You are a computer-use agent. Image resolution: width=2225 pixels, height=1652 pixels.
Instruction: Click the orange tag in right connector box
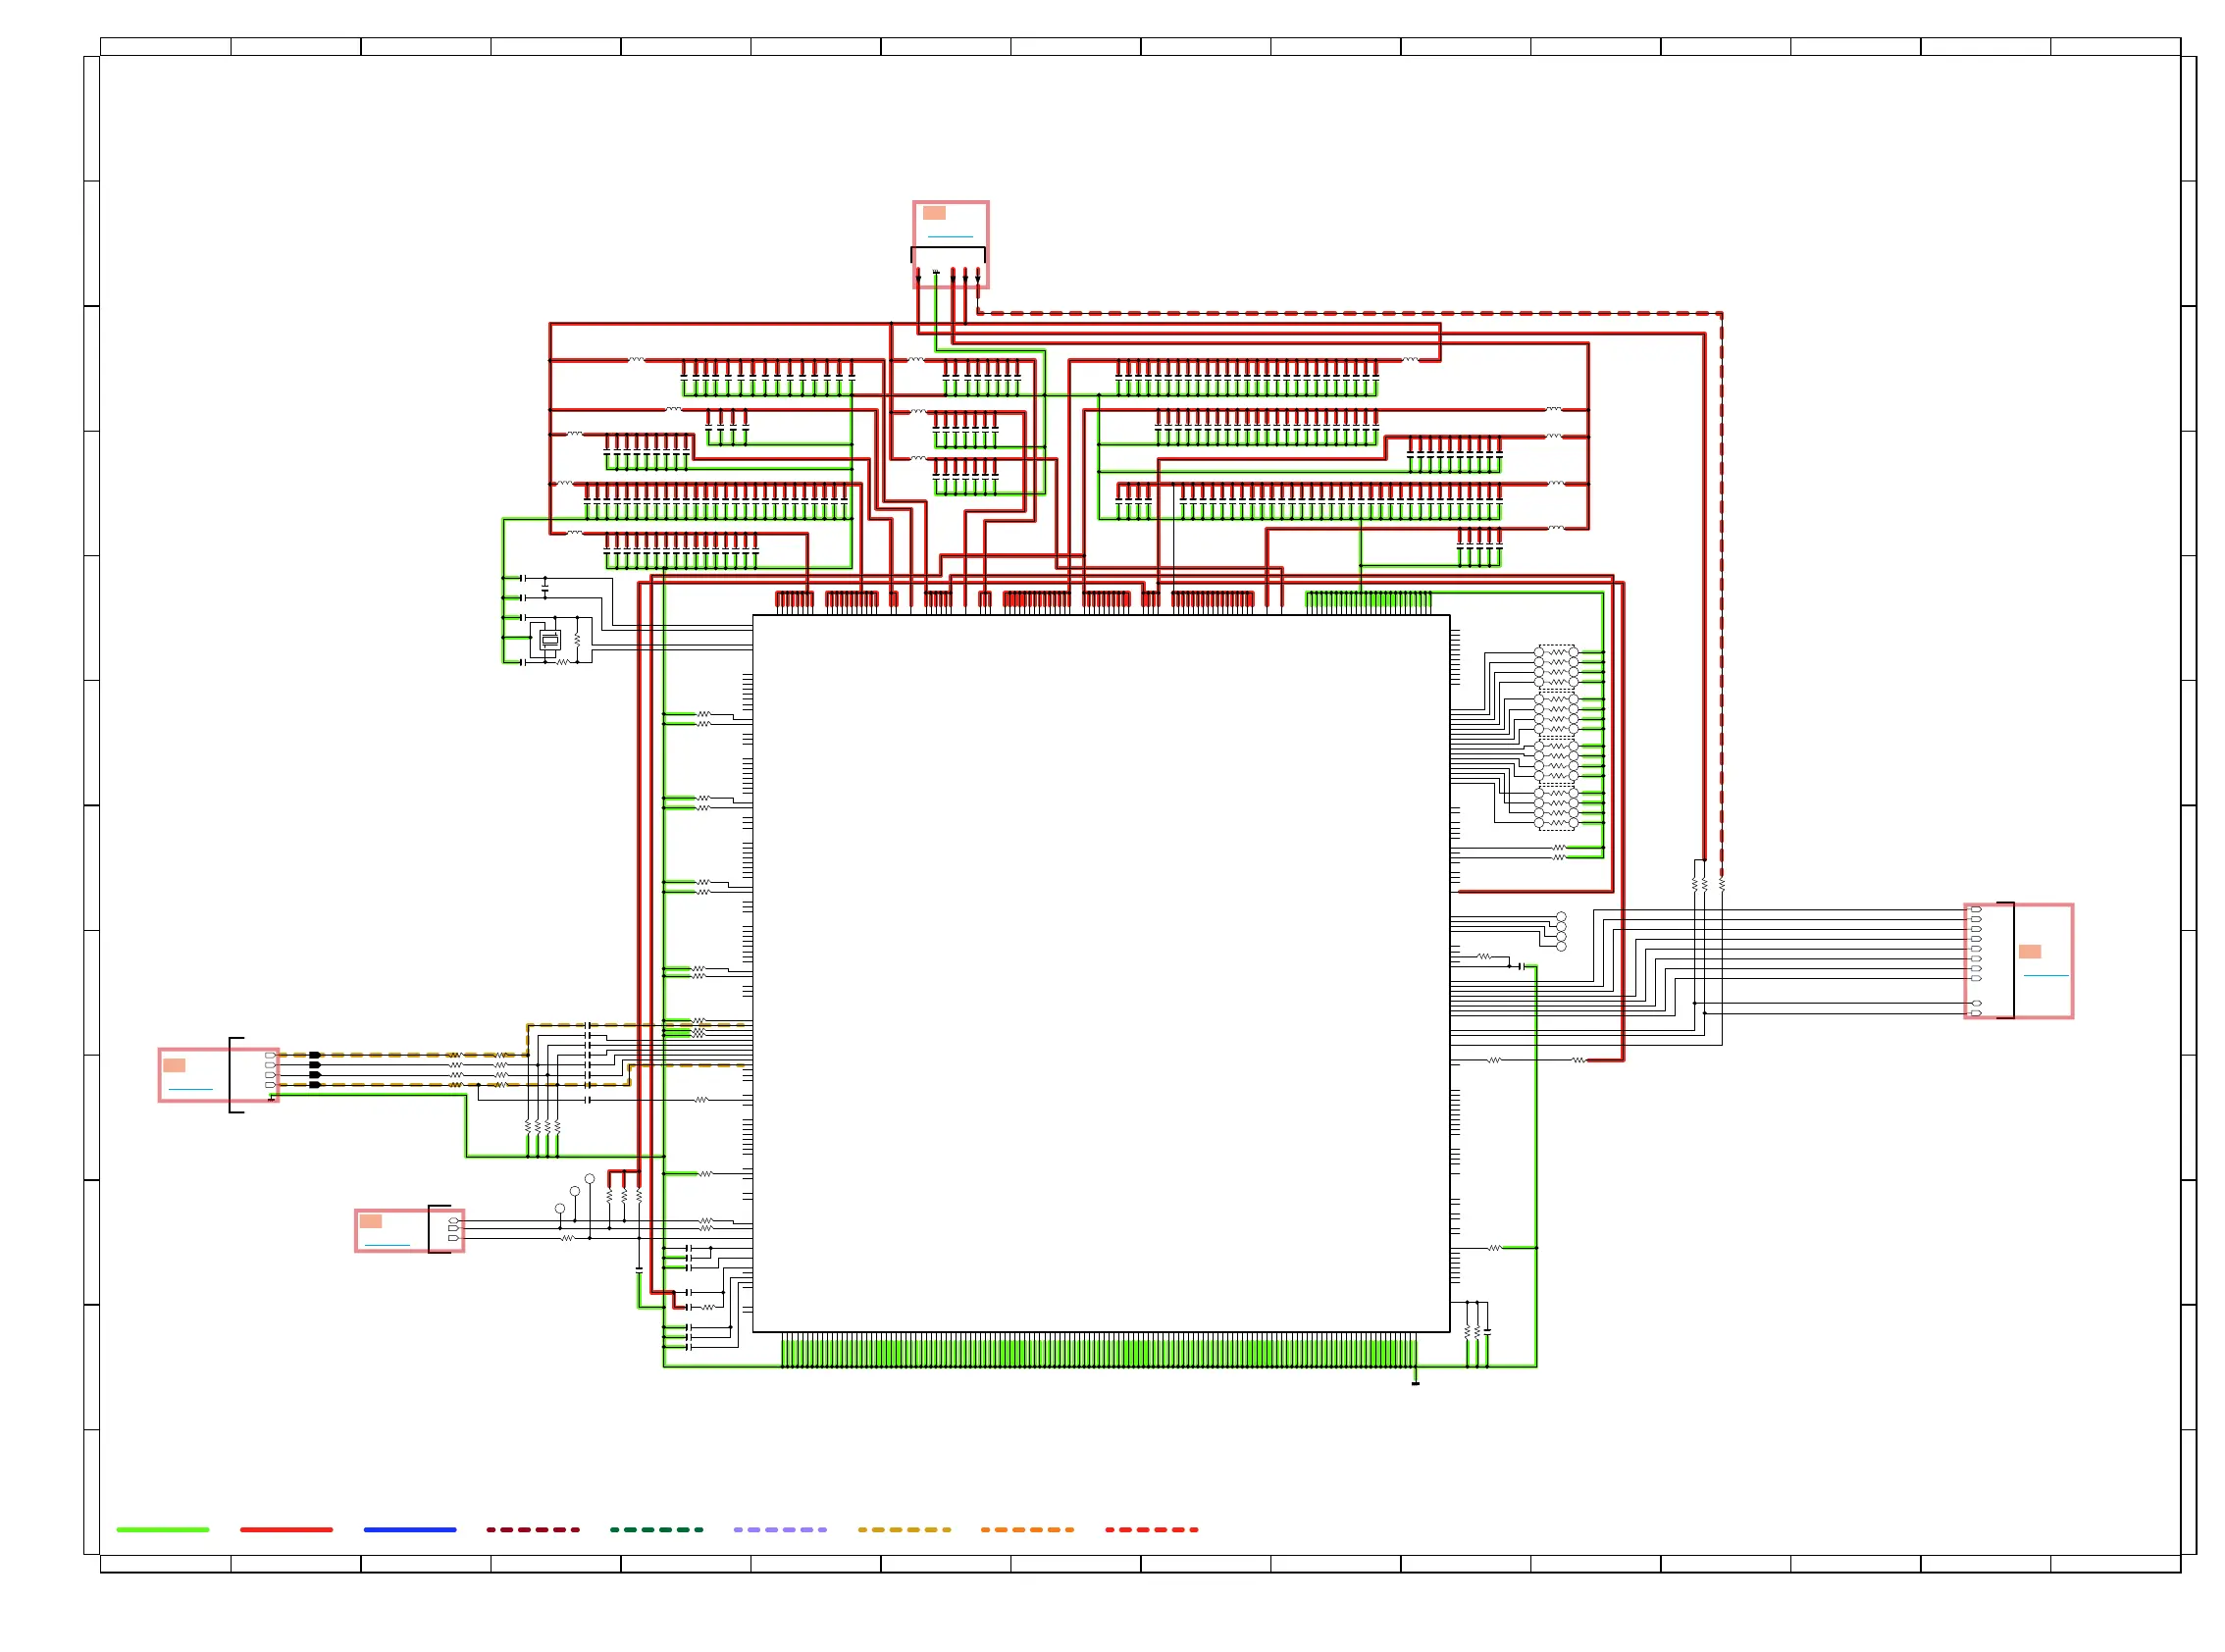(x=2029, y=952)
